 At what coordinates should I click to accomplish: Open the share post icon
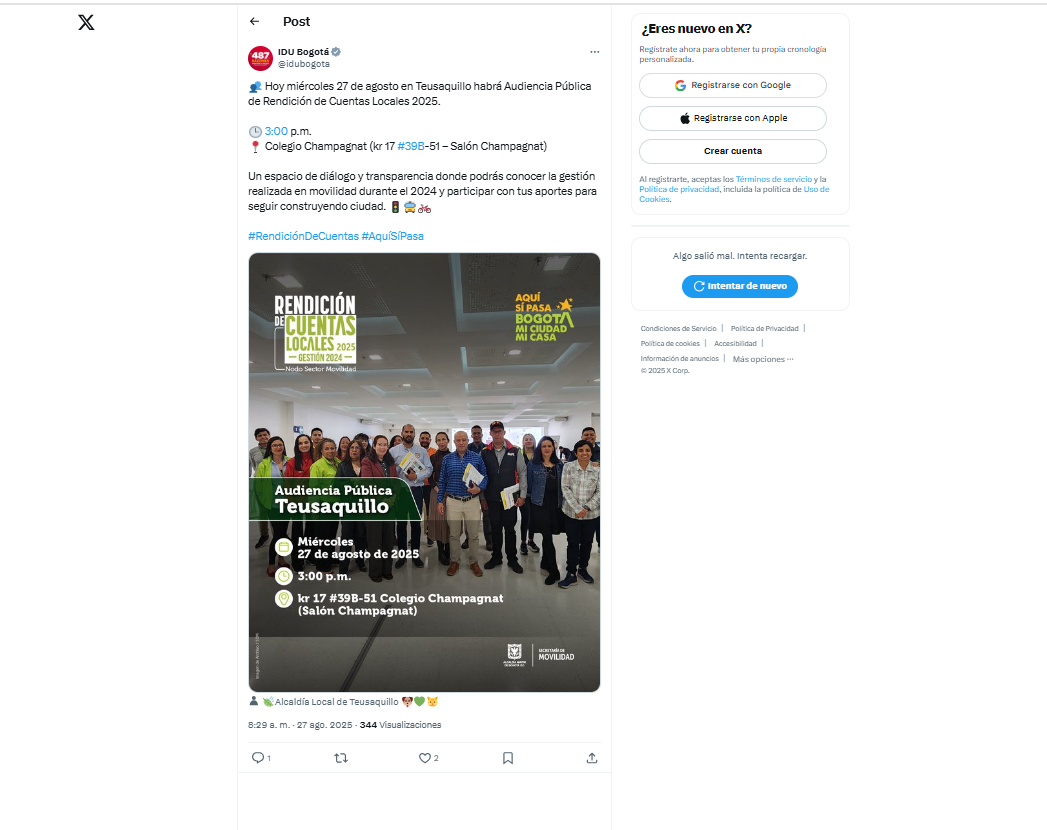(x=592, y=757)
